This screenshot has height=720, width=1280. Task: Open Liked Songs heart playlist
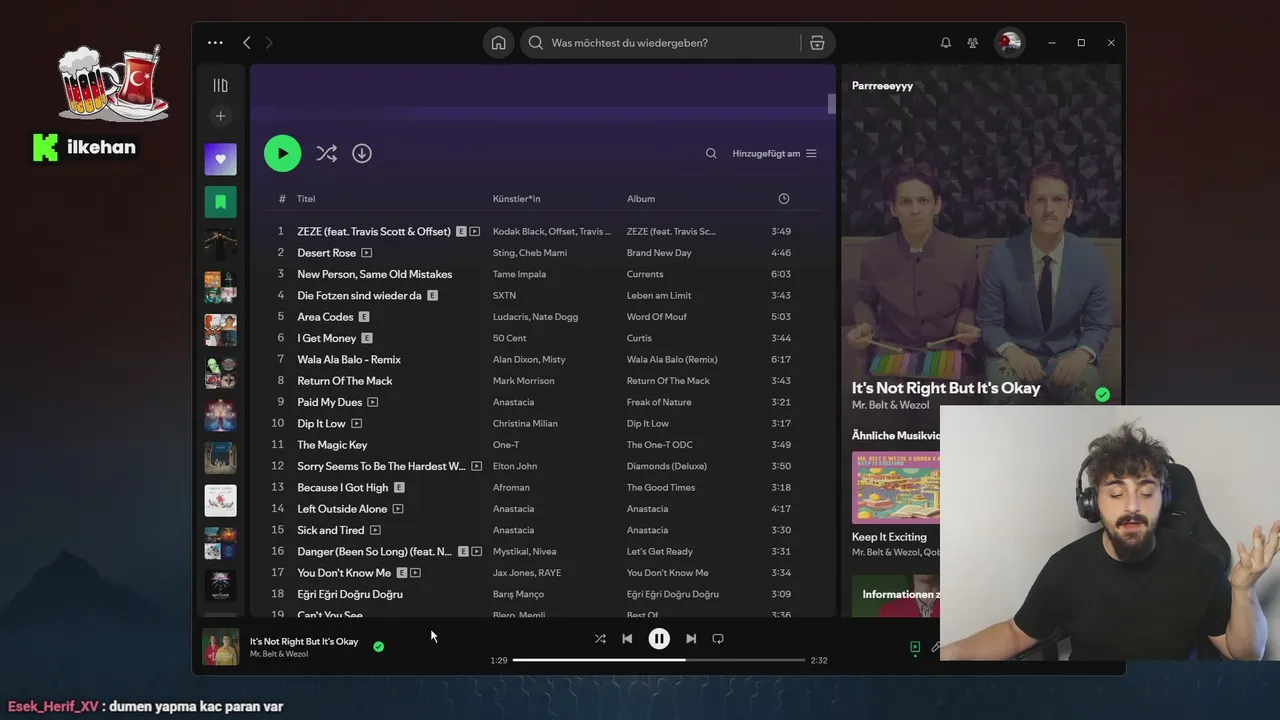pos(221,159)
